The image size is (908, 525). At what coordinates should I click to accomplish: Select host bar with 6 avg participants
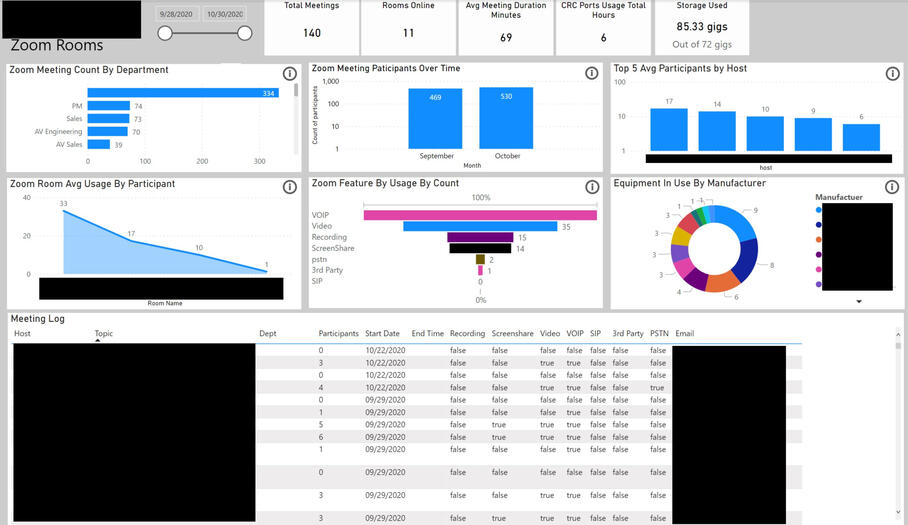point(861,138)
